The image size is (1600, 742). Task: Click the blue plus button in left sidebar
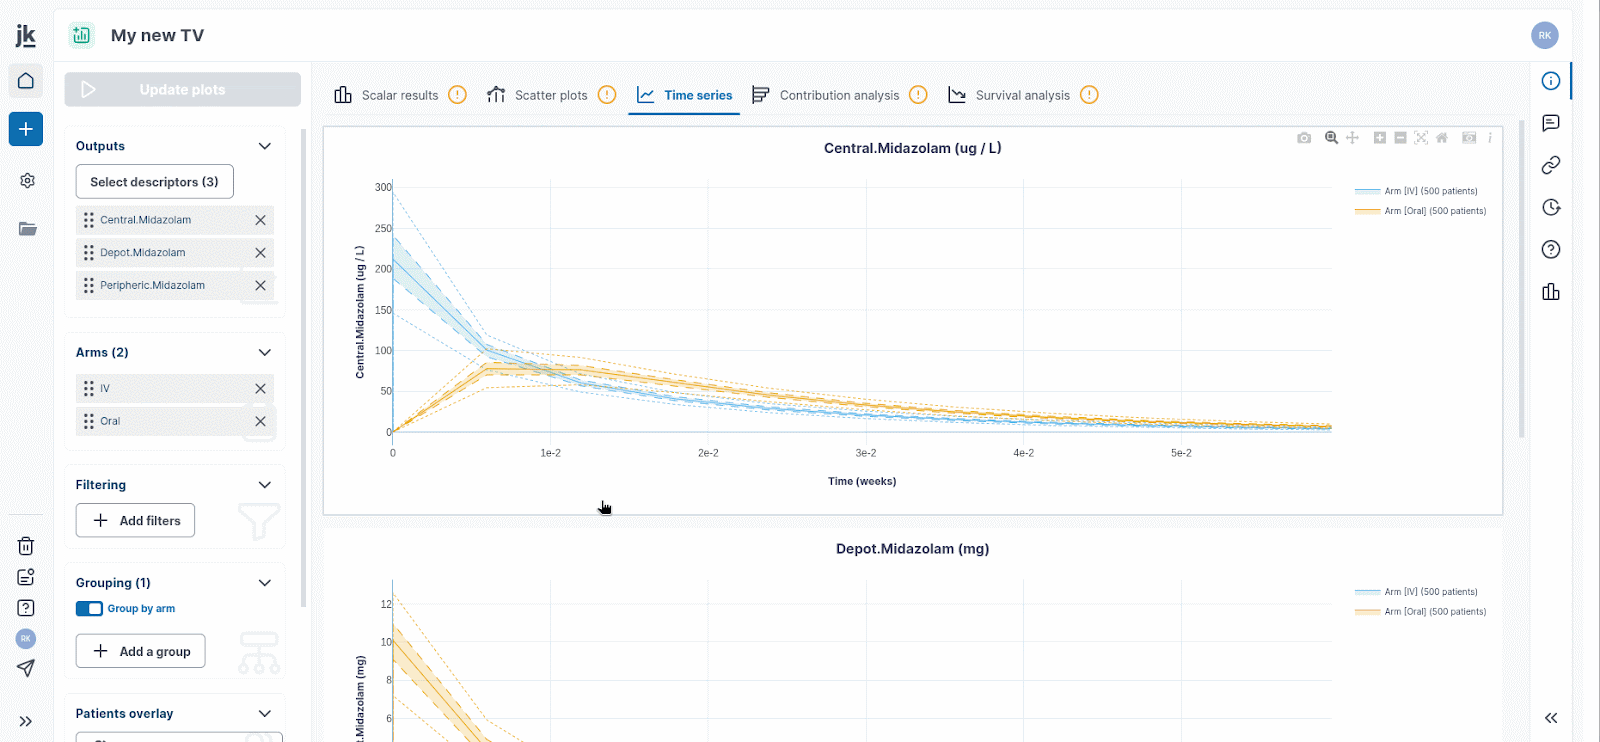26,129
